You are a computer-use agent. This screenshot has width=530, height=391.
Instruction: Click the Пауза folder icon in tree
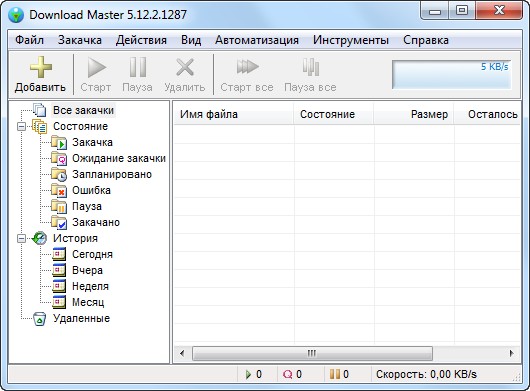pos(59,206)
